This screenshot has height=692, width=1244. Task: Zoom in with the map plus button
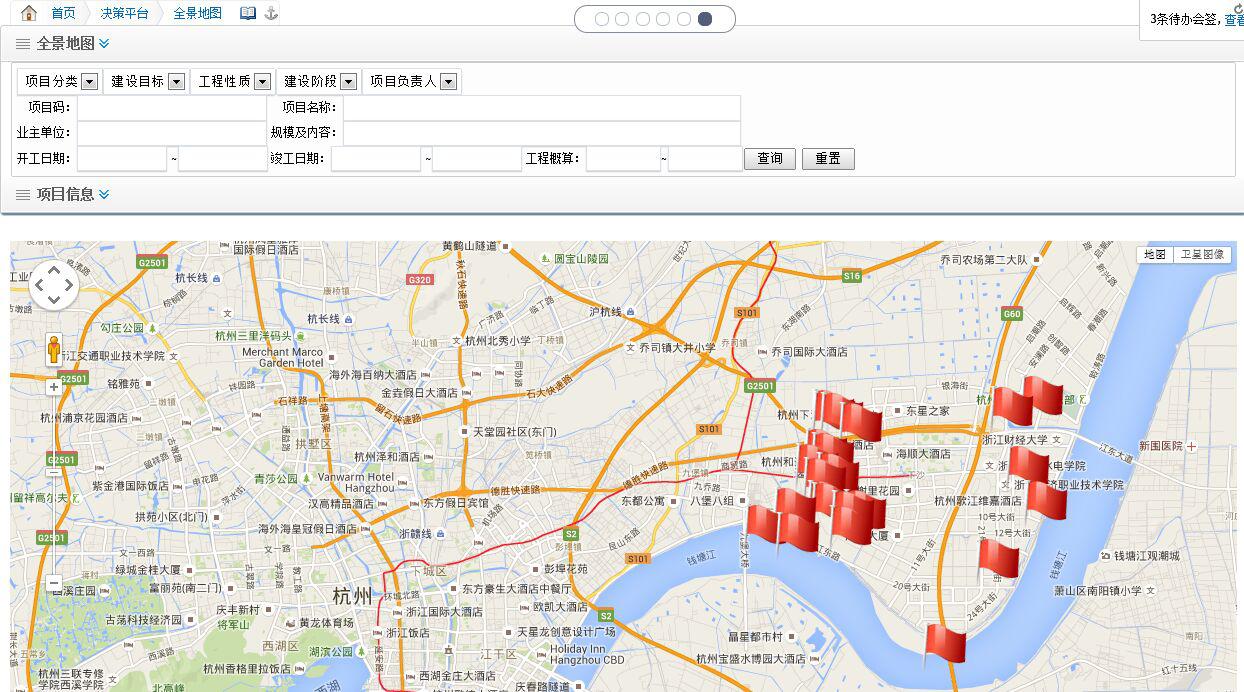click(x=54, y=387)
